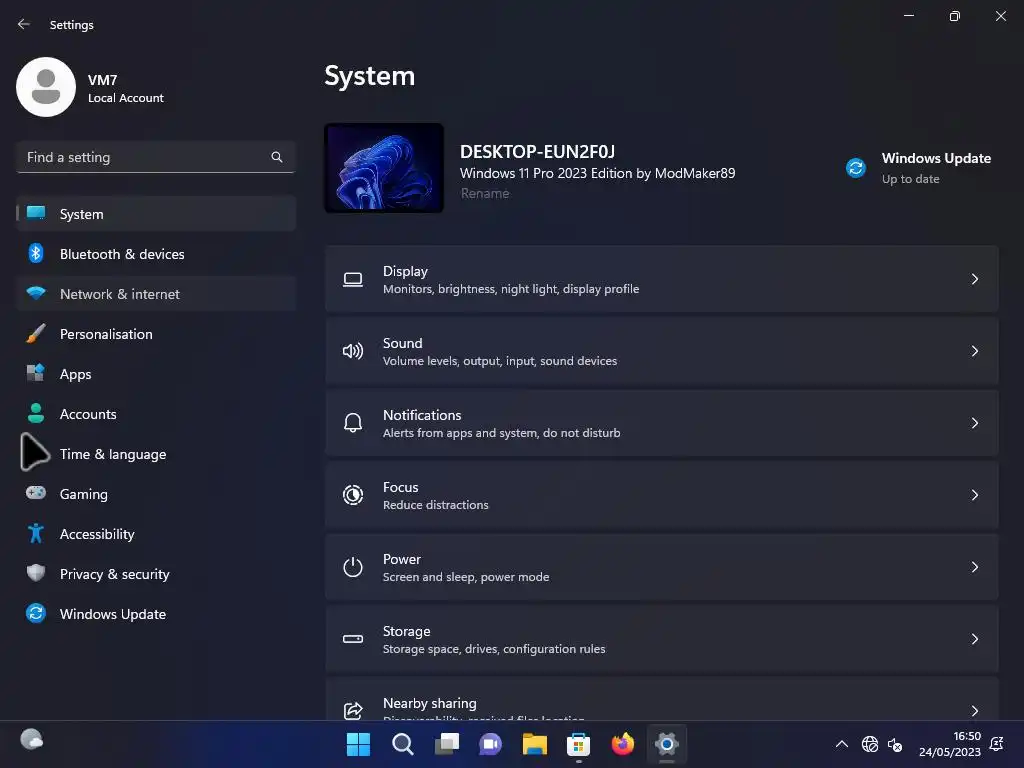Click the Settings gear on the taskbar
This screenshot has width=1024, height=768.
[667, 744]
